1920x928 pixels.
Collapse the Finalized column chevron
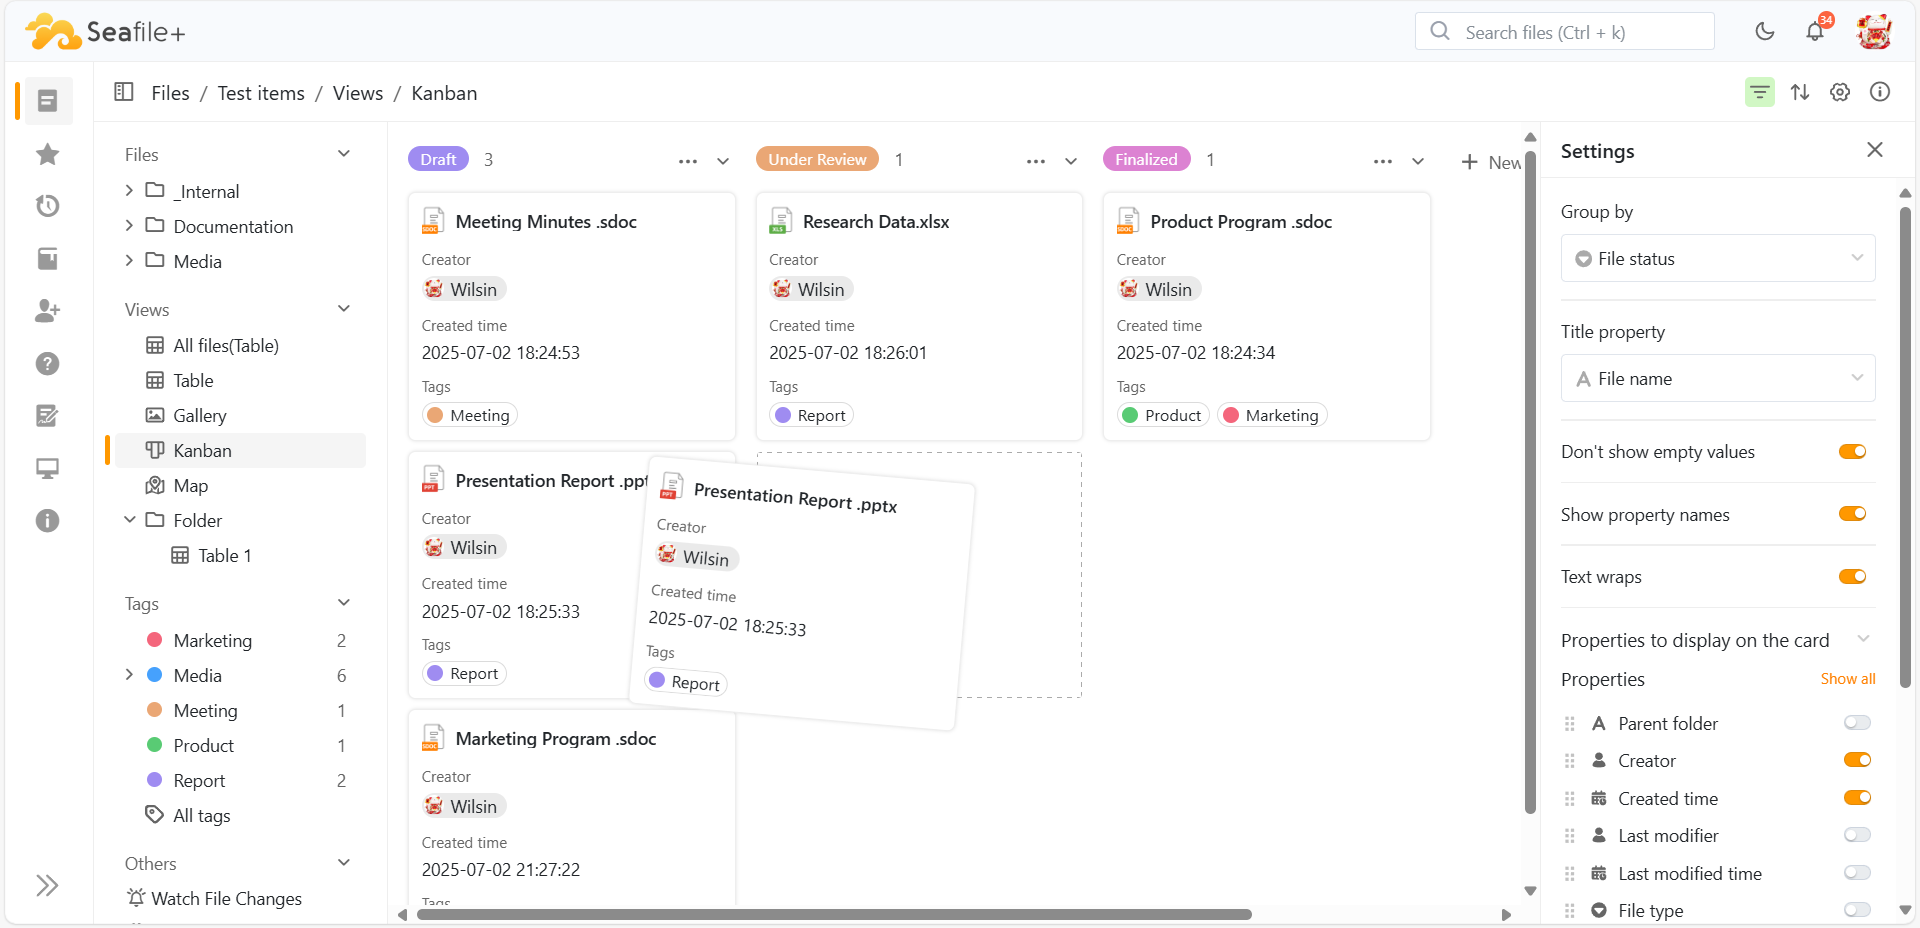pos(1418,160)
